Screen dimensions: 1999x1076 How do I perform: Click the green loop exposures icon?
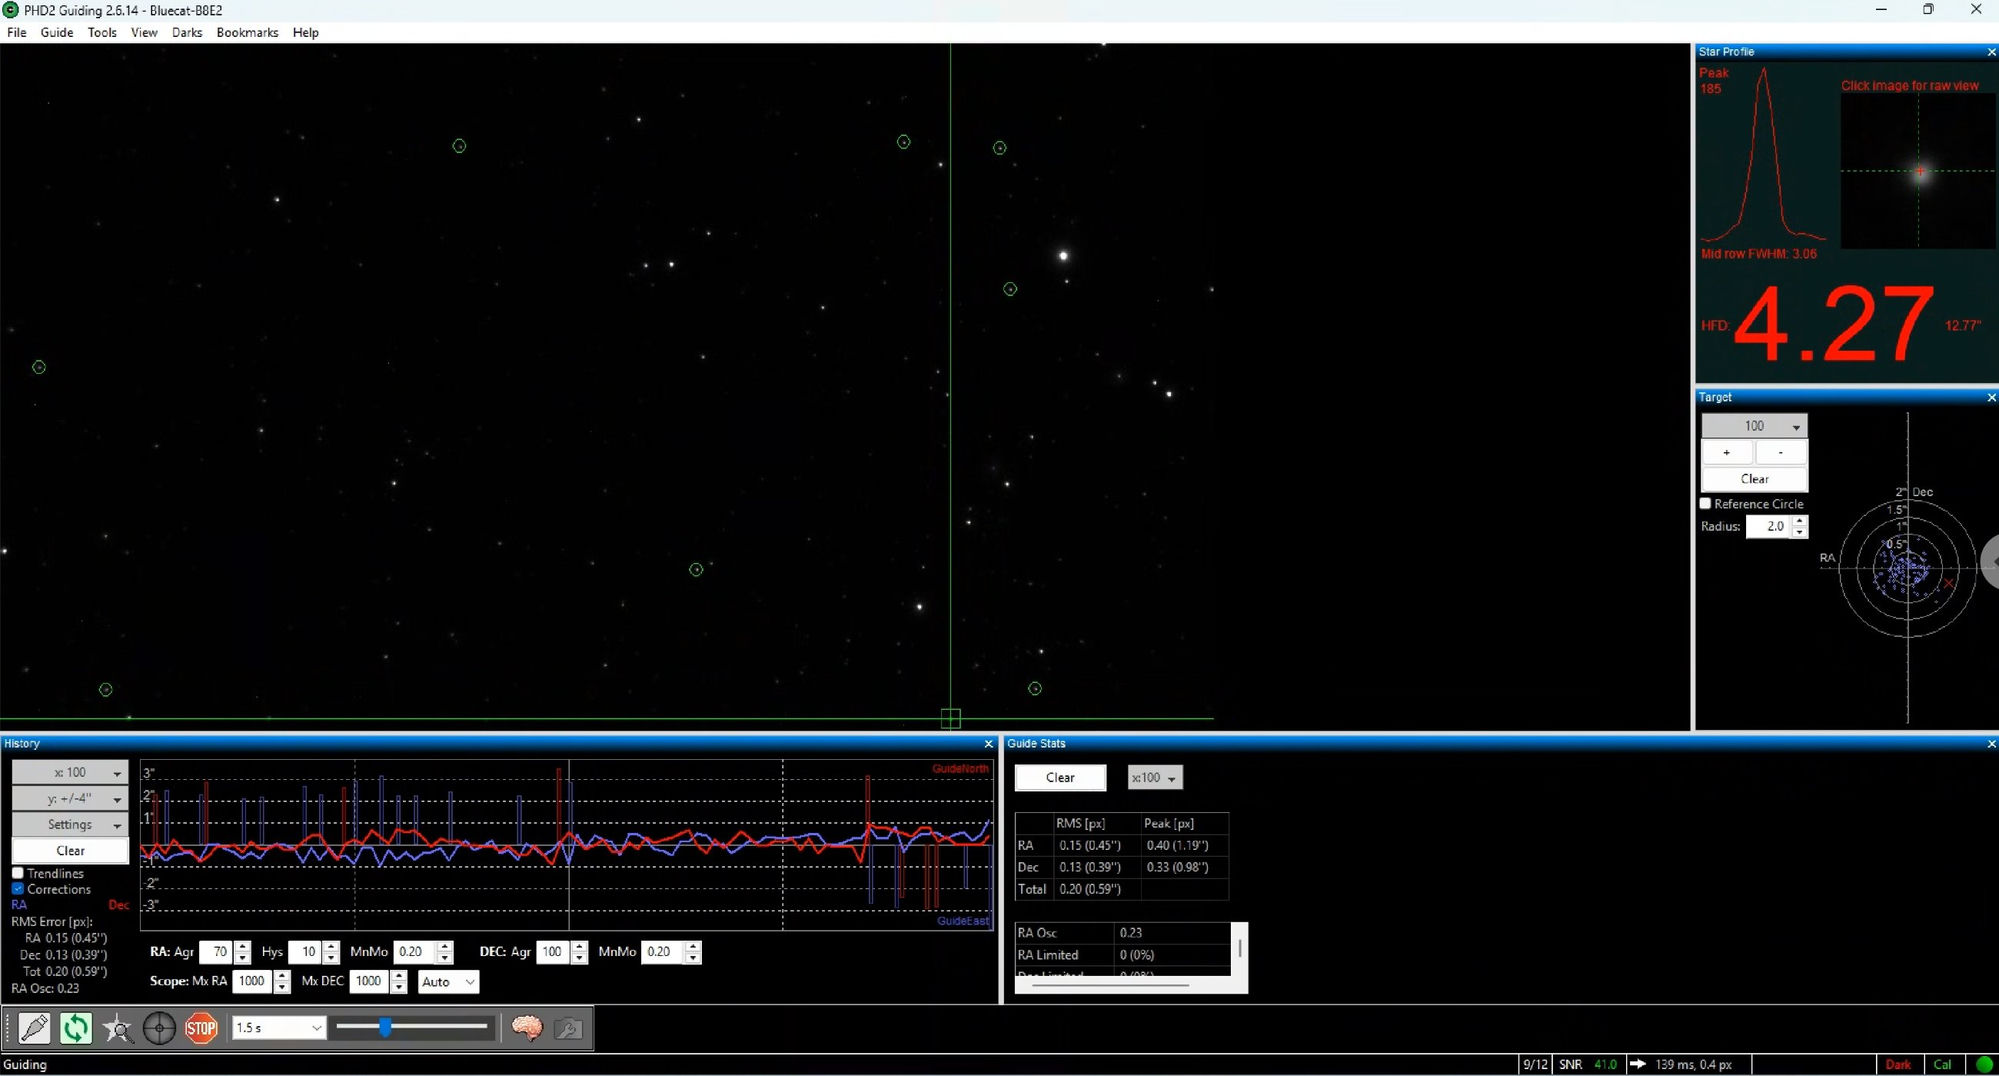[76, 1028]
